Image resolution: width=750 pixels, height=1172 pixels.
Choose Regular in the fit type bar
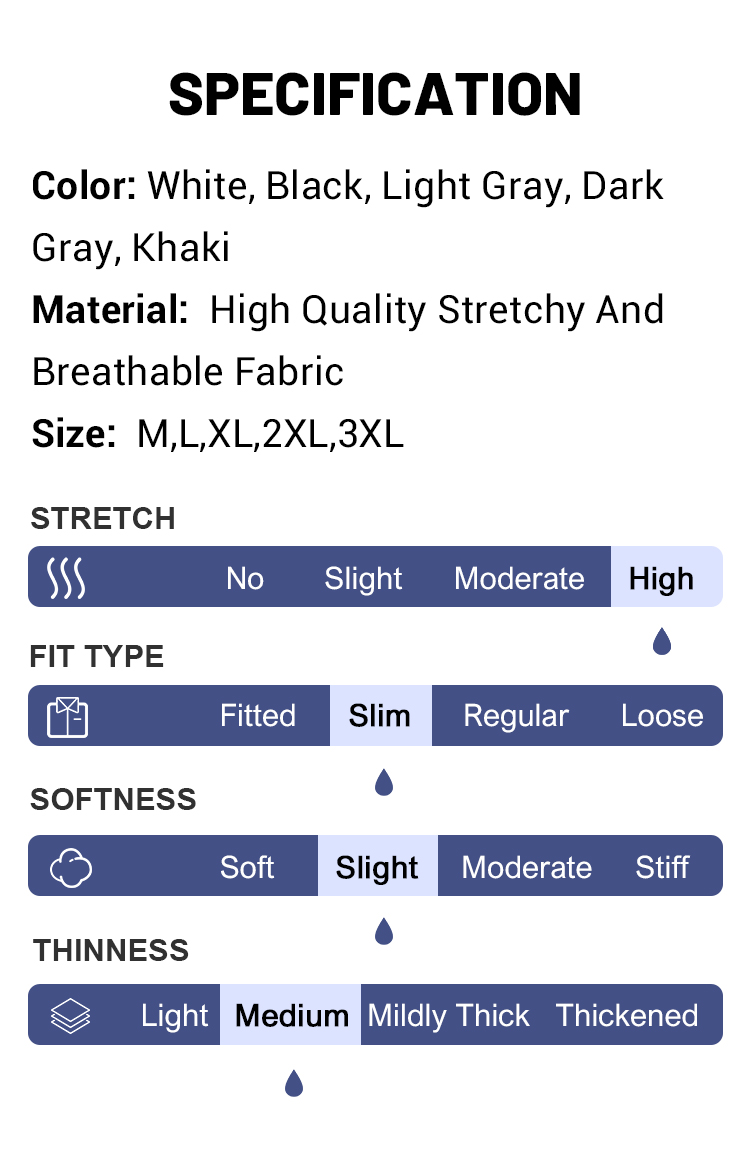(516, 716)
